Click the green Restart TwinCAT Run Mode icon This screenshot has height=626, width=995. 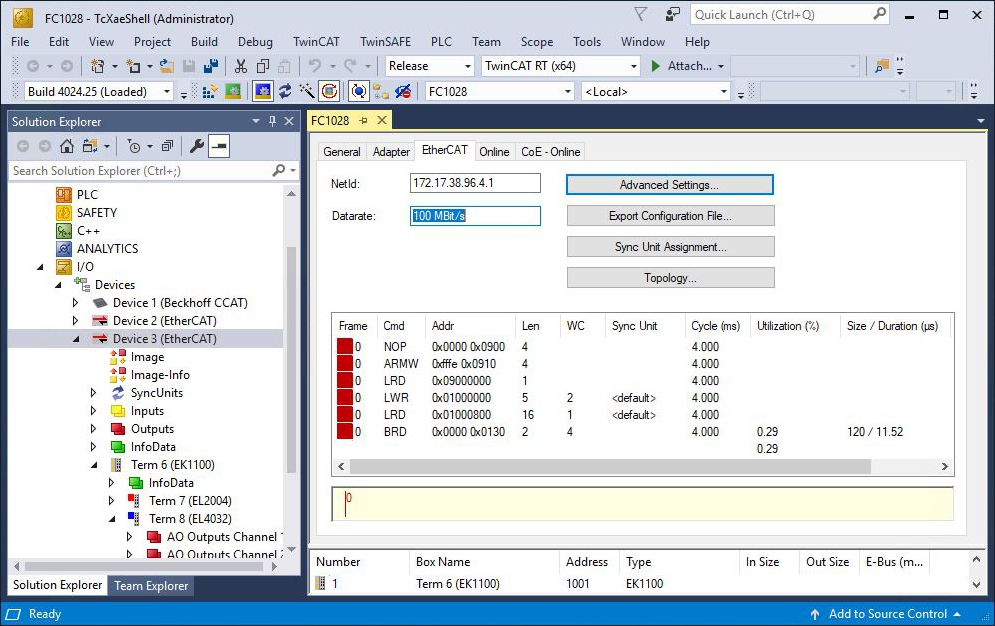click(233, 92)
